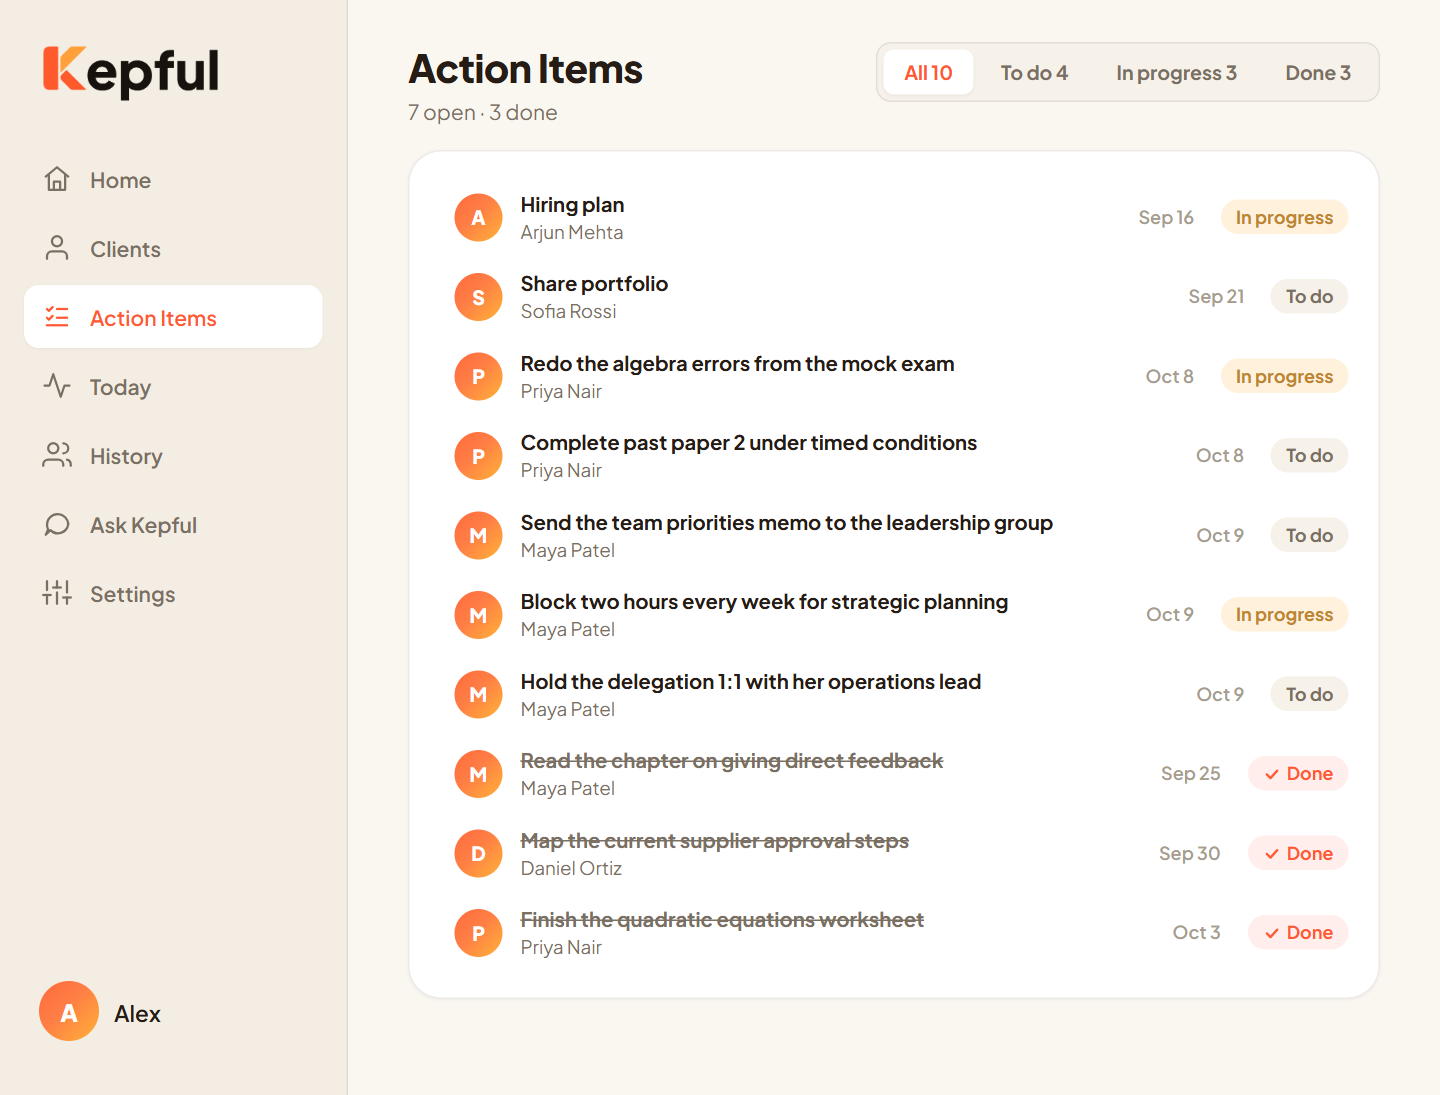
Task: Open the Hiring plan action item
Action: [x=894, y=218]
